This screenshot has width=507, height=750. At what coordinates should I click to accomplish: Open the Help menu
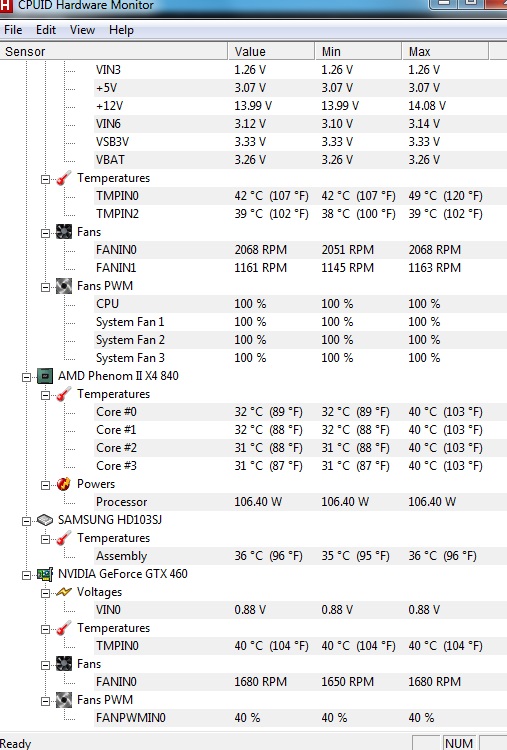coord(121,30)
